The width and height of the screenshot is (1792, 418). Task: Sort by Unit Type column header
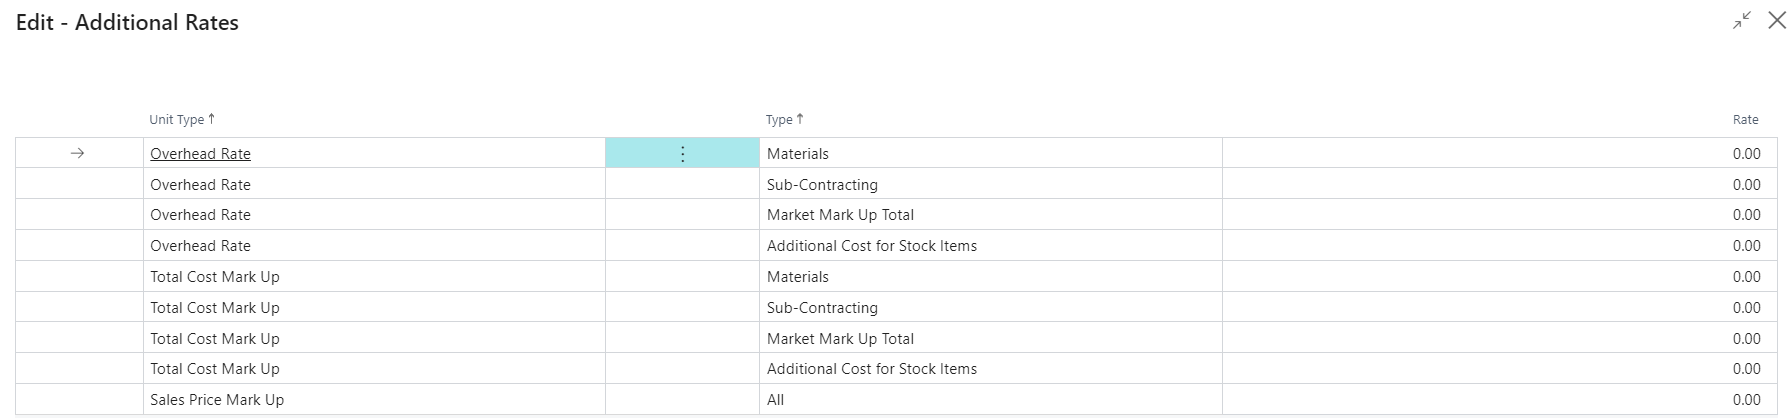(x=177, y=119)
